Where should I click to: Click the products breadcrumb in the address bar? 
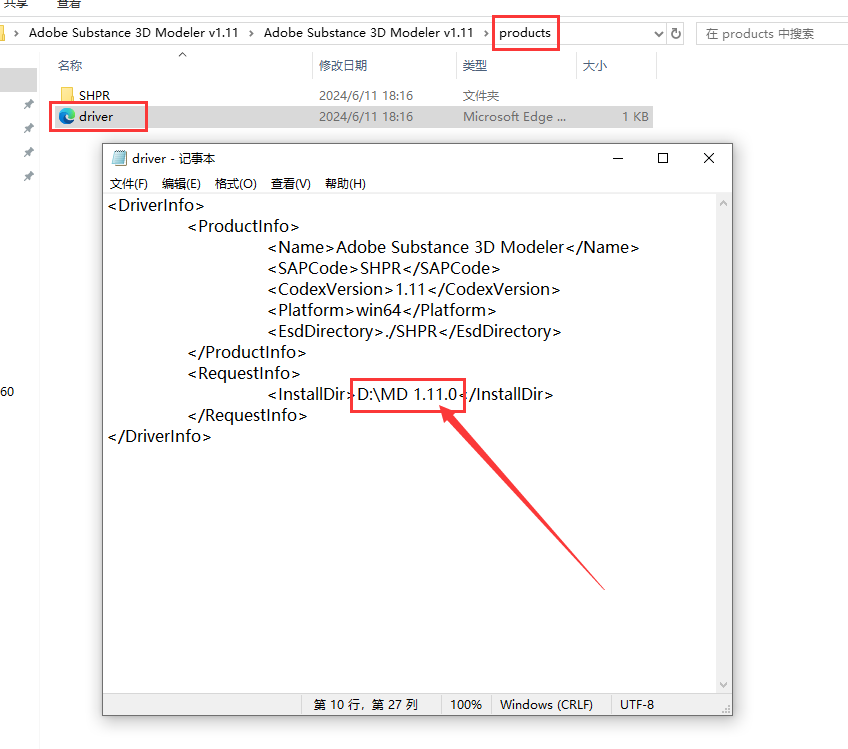pos(525,32)
